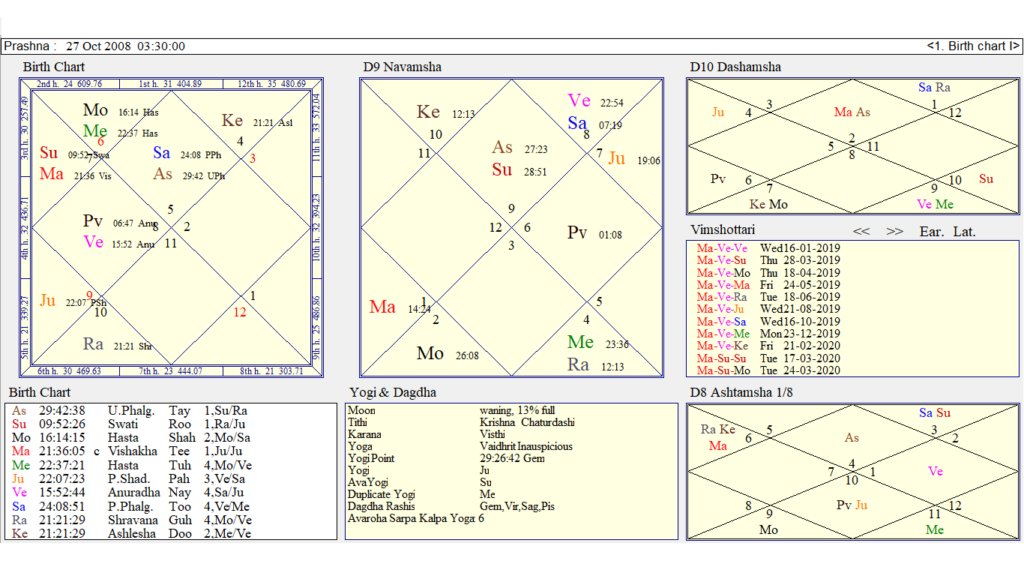
Task: Click Sa 24:08 in the Birth Chart diagram
Action: coord(187,153)
